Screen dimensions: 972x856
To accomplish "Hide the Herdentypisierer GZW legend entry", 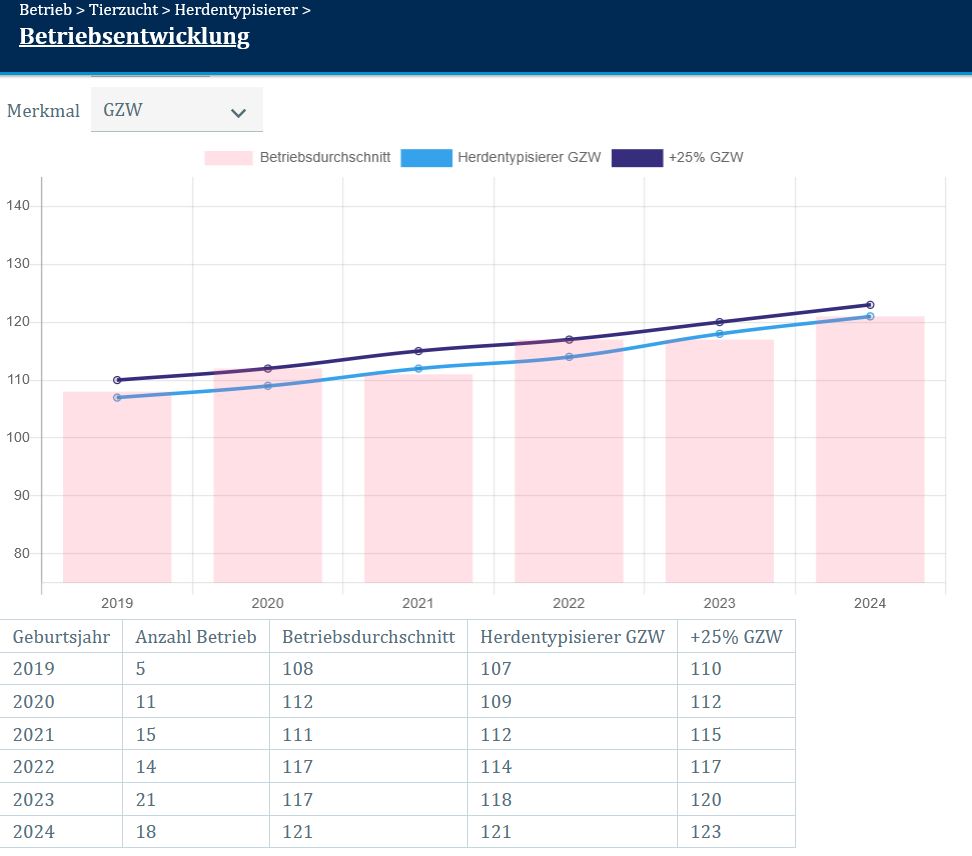I will click(x=501, y=158).
